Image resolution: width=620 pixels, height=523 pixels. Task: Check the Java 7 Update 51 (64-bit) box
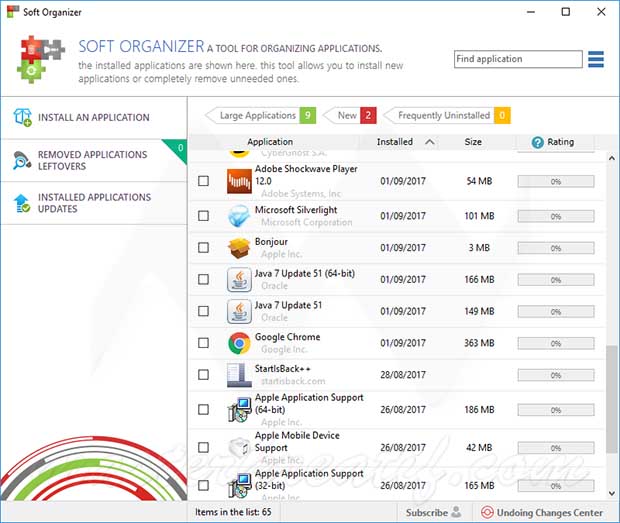point(203,279)
